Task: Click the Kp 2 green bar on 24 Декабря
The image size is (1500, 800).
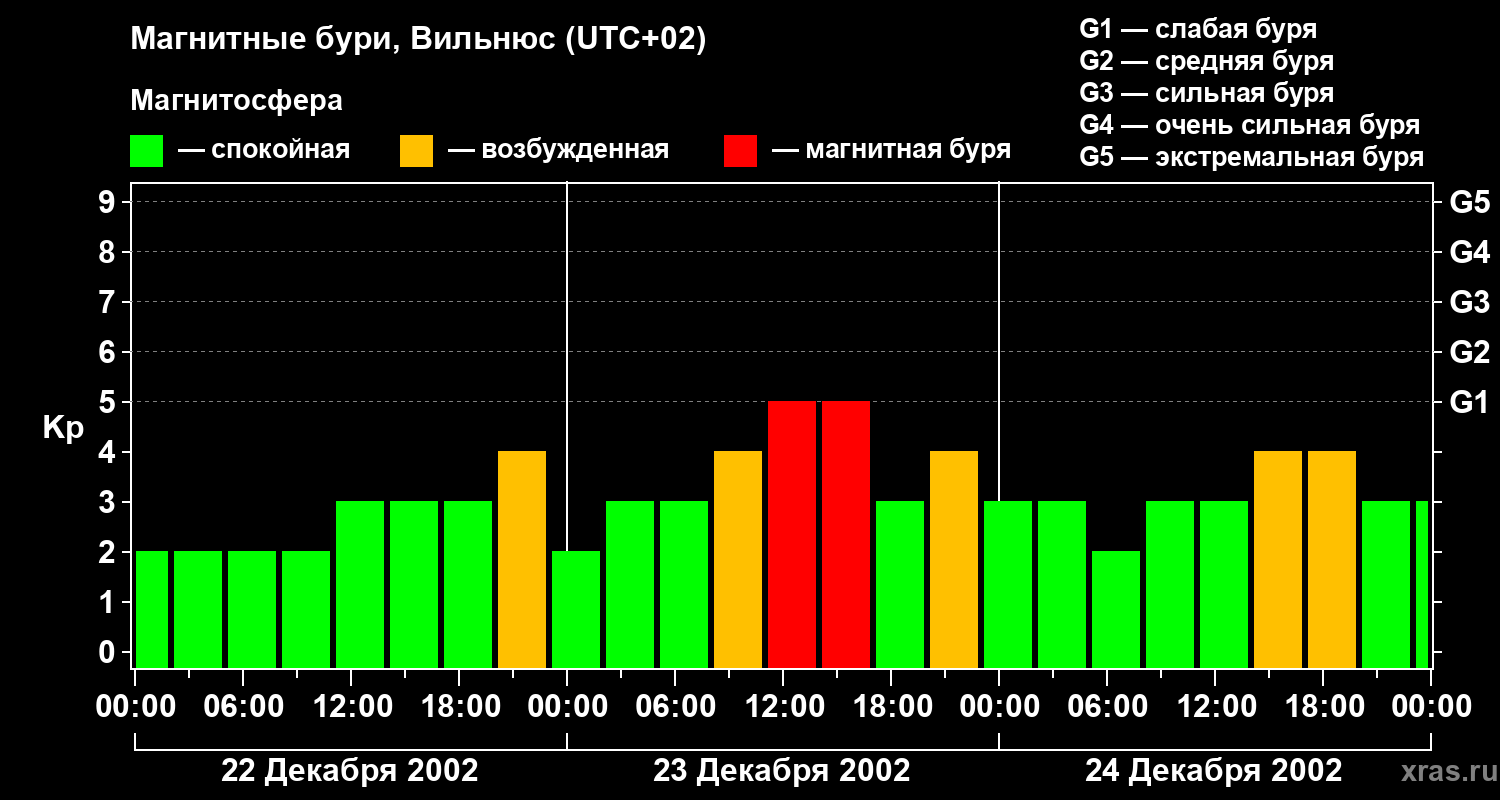Action: [1116, 609]
